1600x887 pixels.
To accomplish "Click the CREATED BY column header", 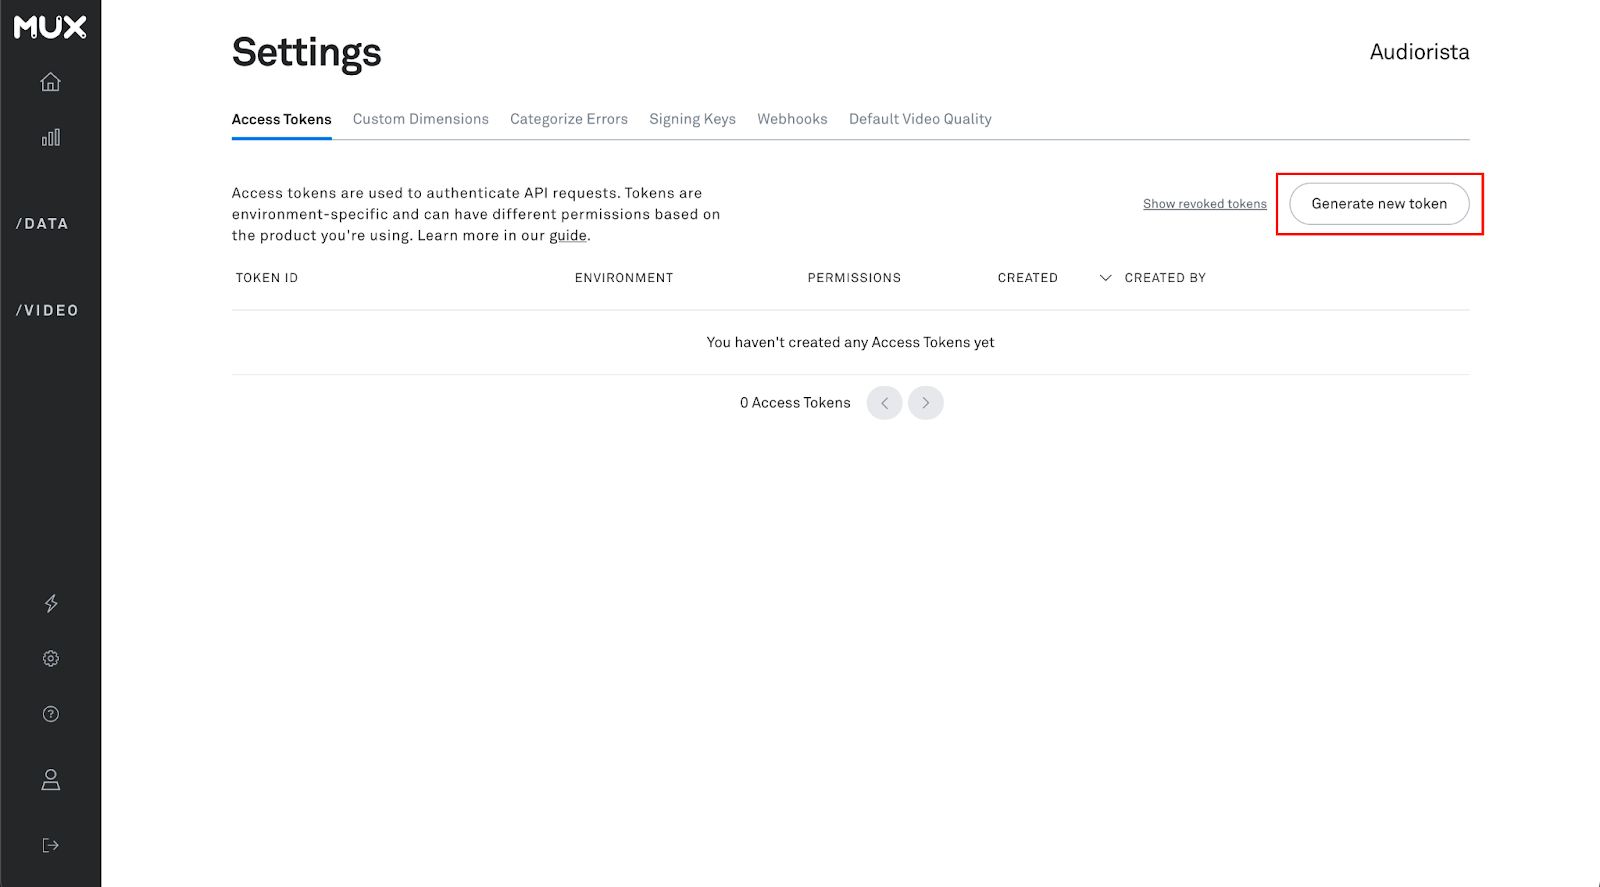I will pos(1165,278).
